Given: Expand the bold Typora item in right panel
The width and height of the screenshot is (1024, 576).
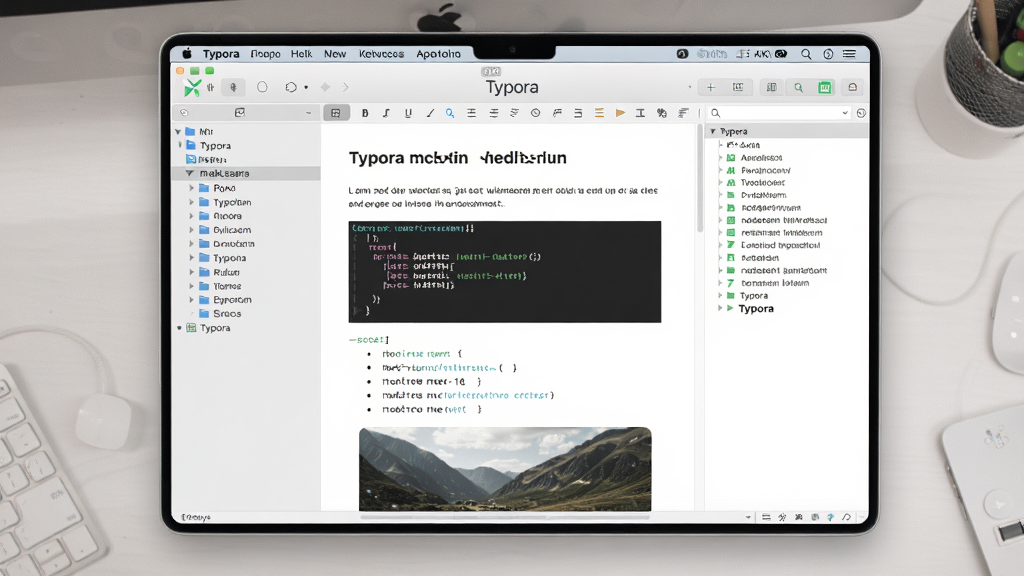Looking at the screenshot, I should point(720,308).
